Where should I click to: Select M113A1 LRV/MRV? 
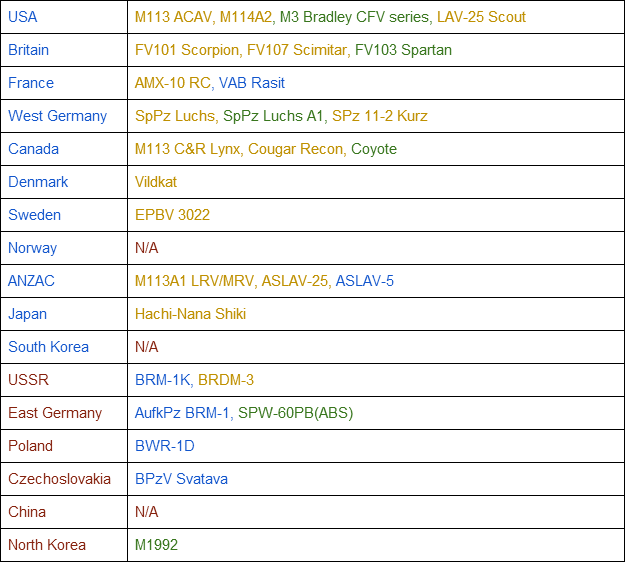(194, 281)
